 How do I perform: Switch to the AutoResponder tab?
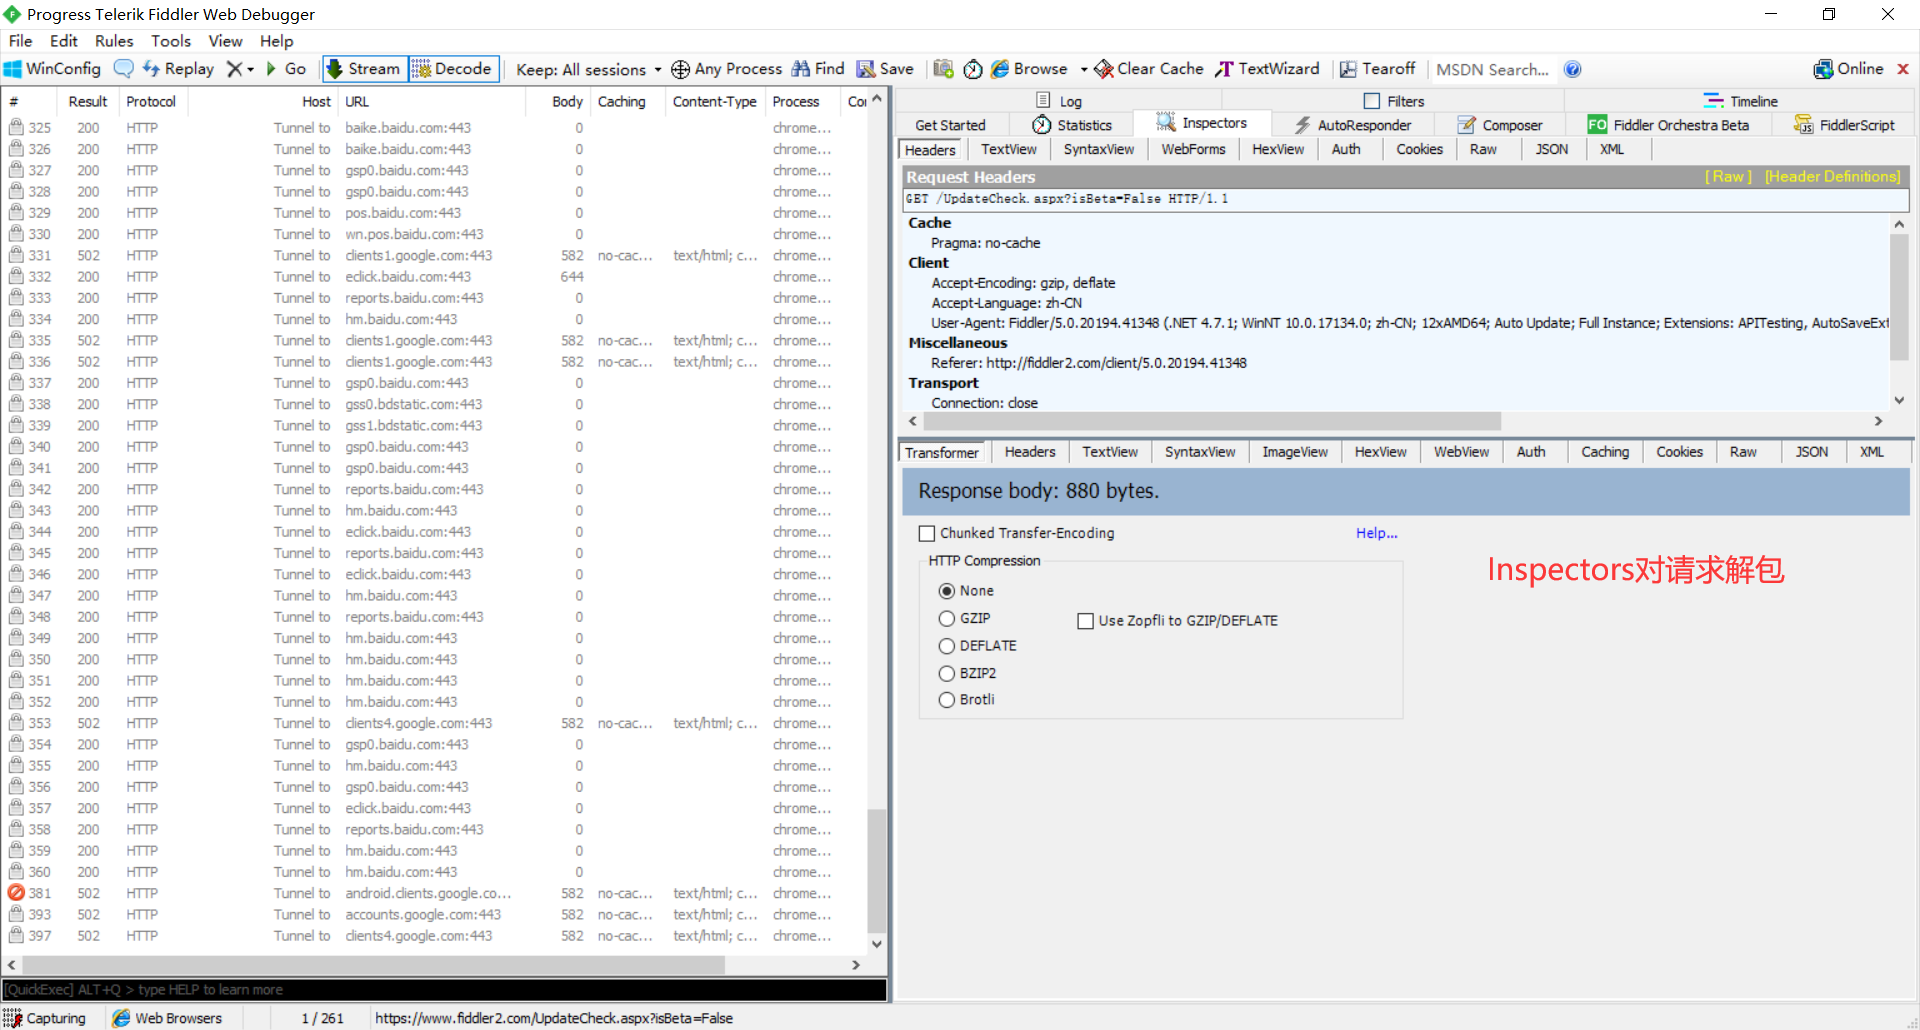point(1353,125)
